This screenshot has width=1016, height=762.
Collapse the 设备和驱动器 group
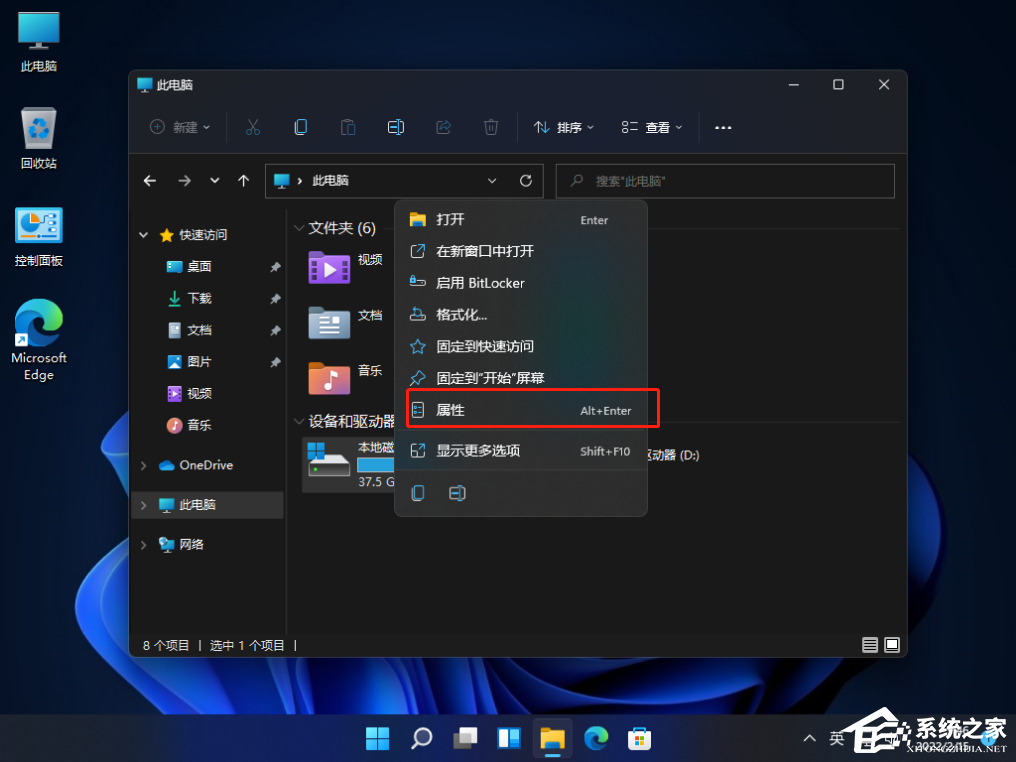pos(299,422)
